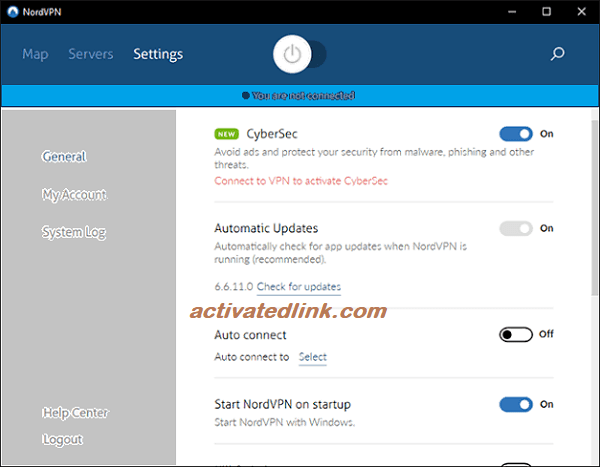Screen dimensions: 600x467
Task: Switch to the Map tab
Action: tap(35, 54)
